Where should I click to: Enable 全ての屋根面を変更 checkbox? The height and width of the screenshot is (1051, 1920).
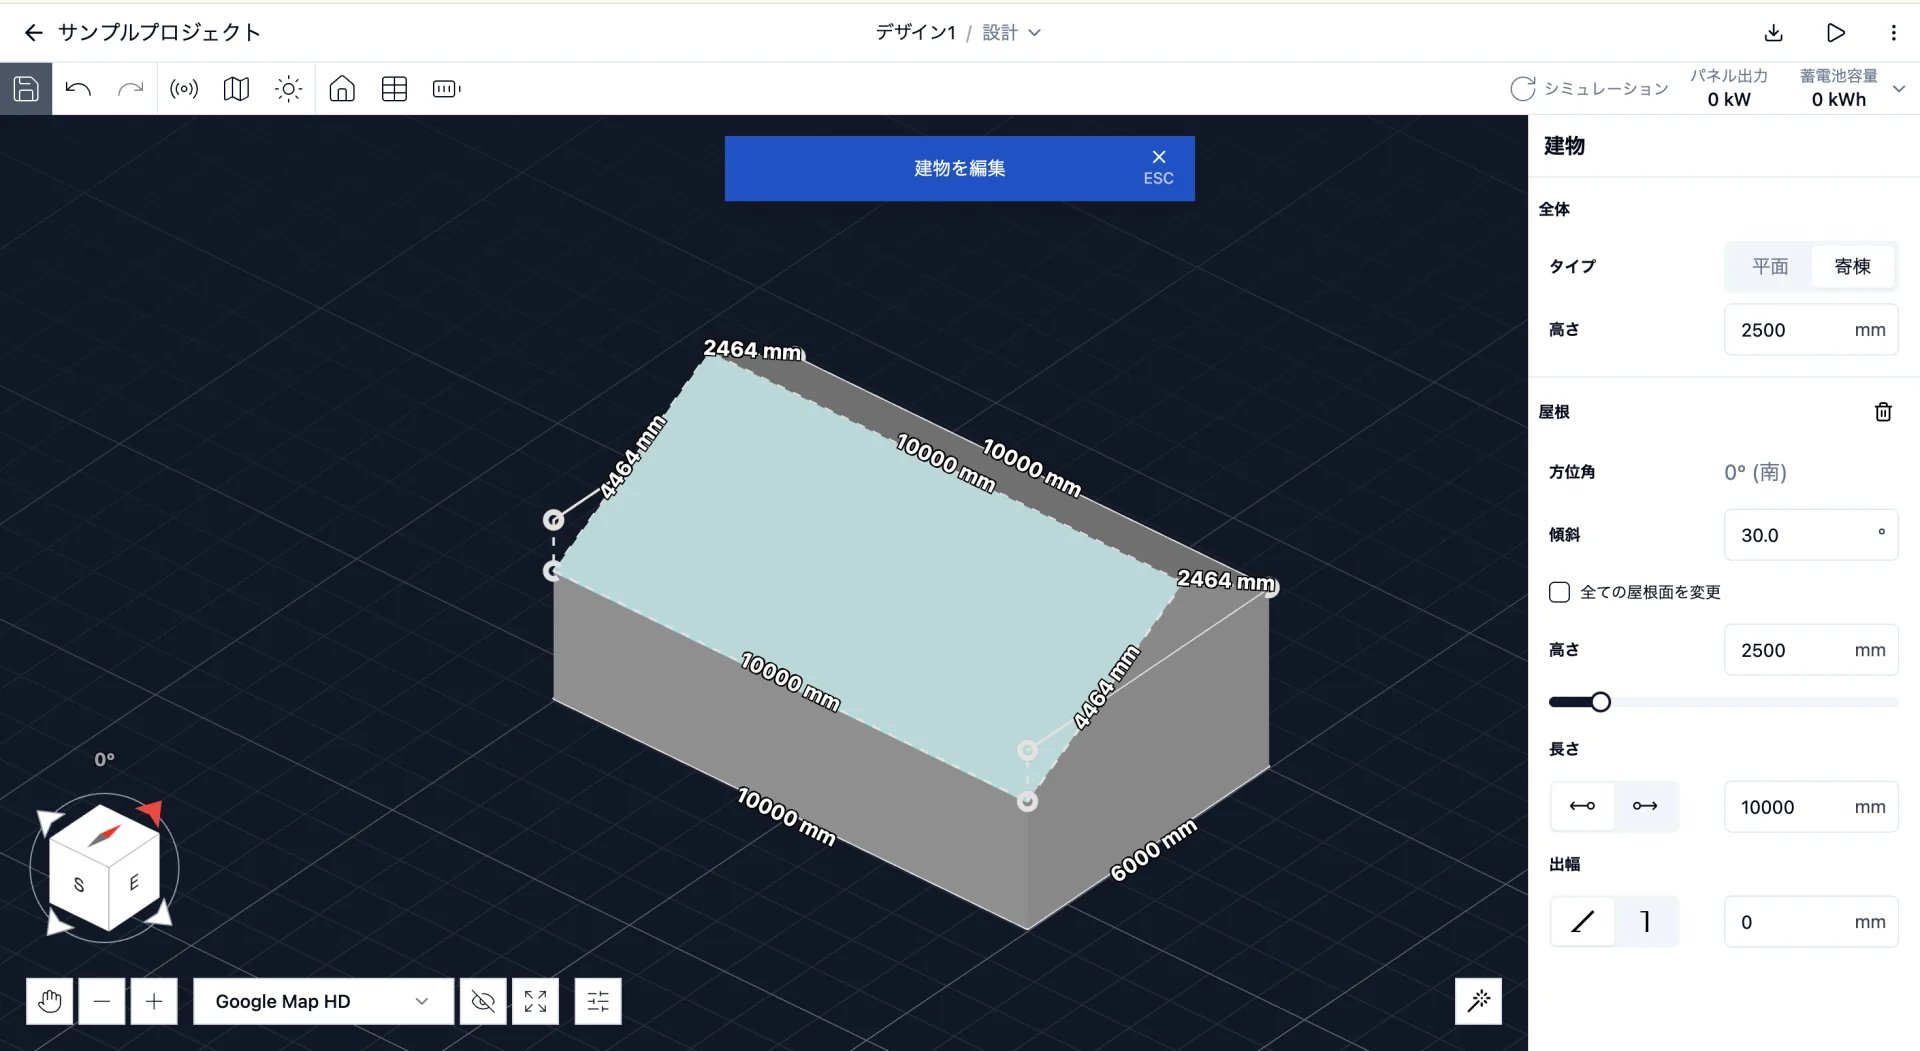1559,592
